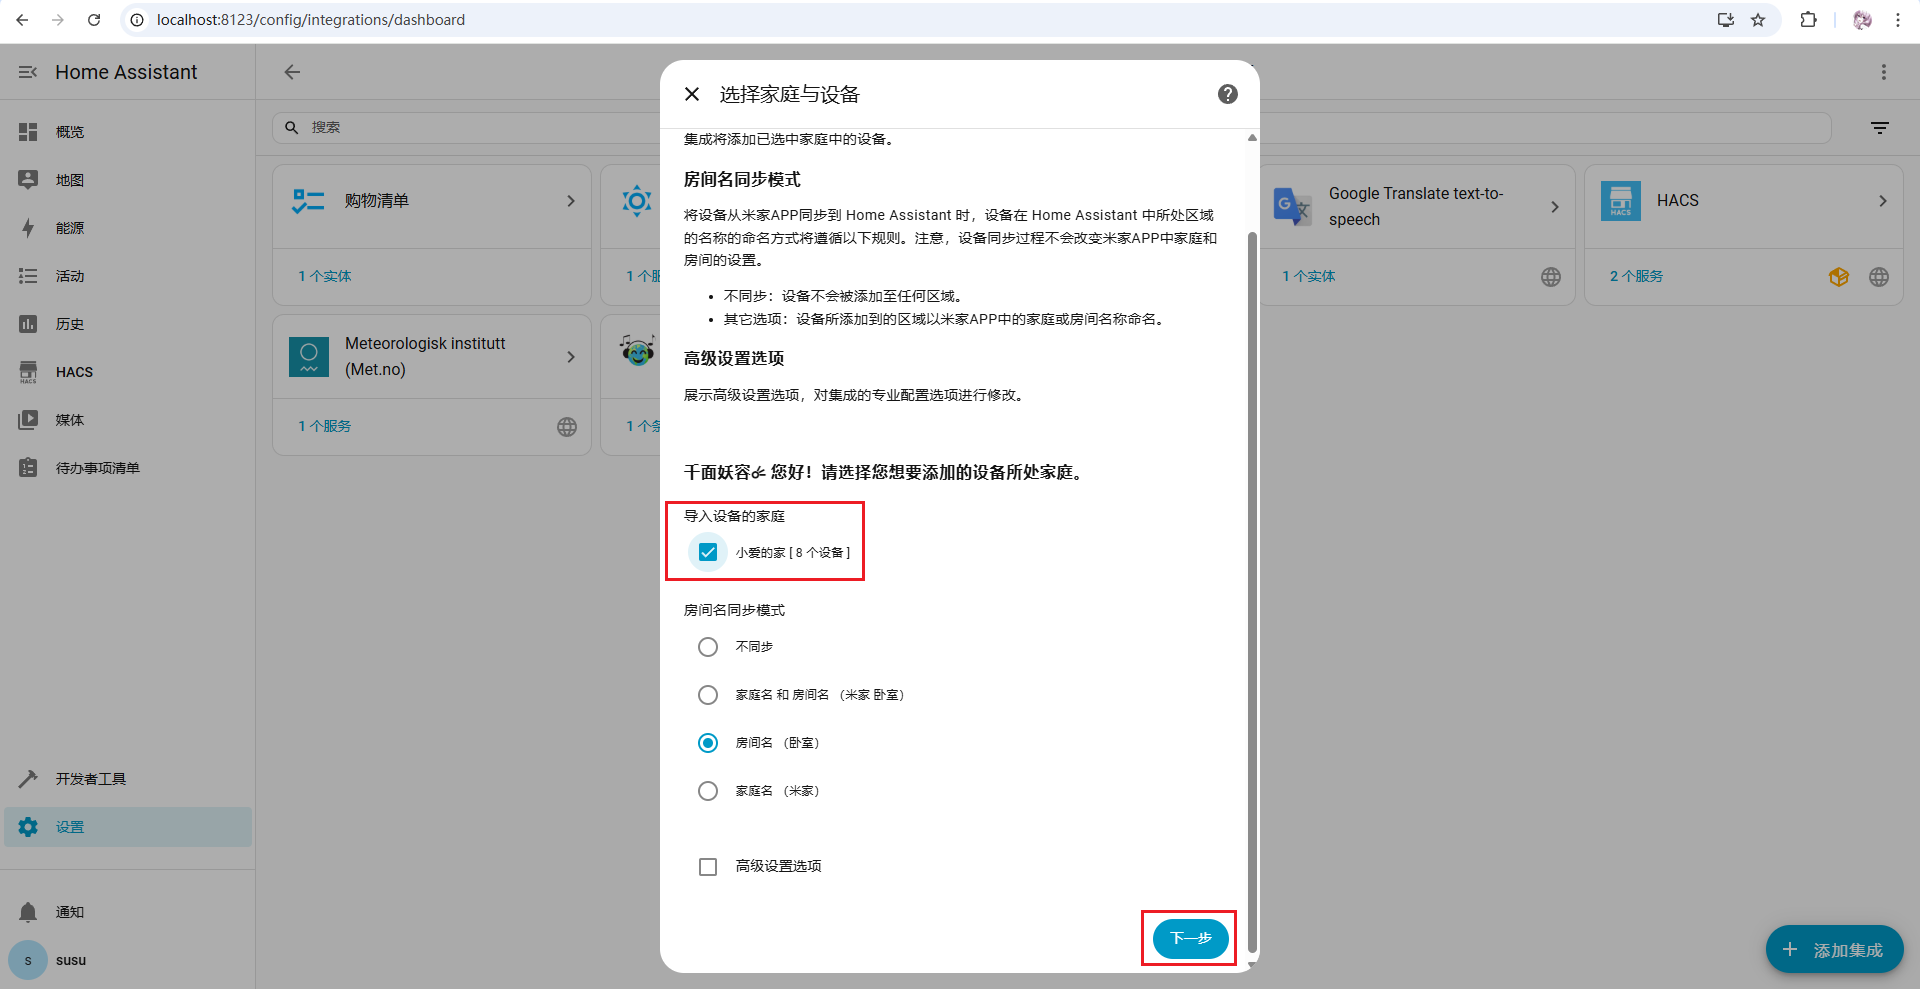The width and height of the screenshot is (1920, 989).
Task: Open the dialog help icon
Action: (1228, 94)
